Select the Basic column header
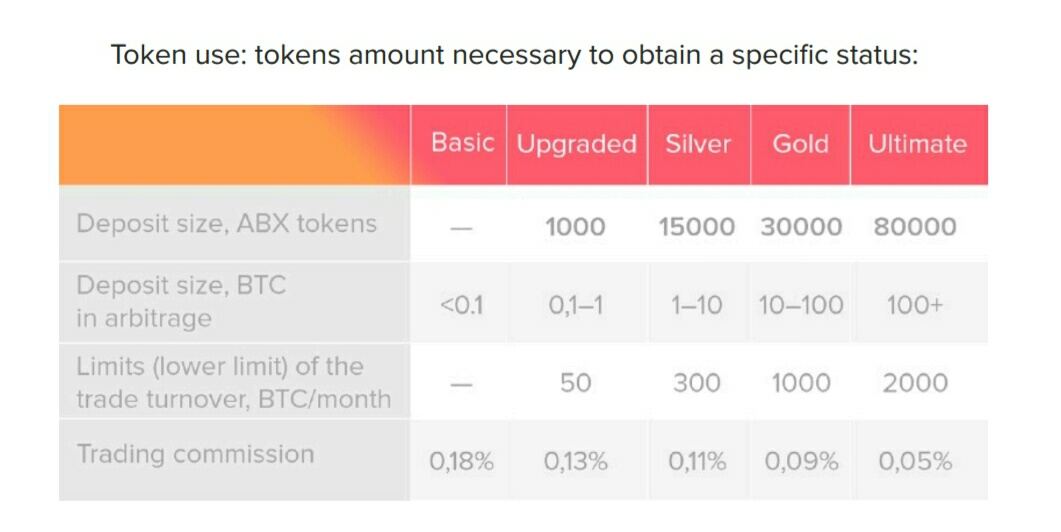The height and width of the screenshot is (532, 1061). tap(462, 143)
